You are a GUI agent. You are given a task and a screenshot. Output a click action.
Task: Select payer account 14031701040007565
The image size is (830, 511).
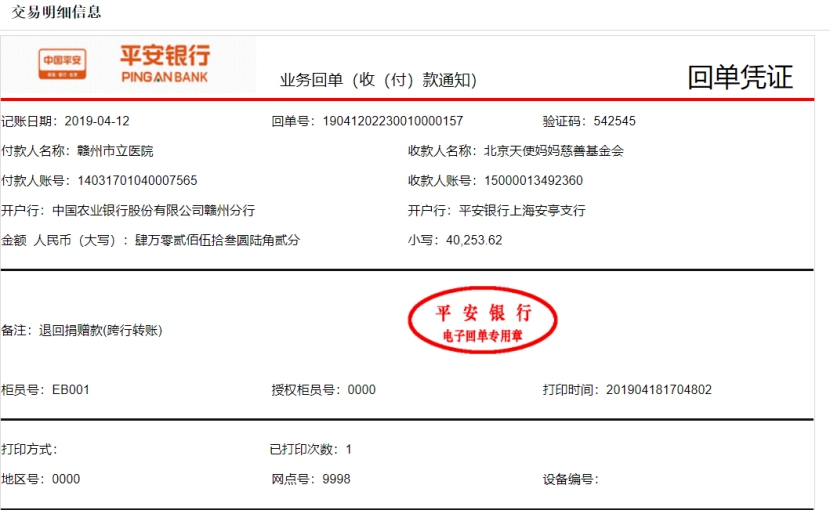click(137, 181)
